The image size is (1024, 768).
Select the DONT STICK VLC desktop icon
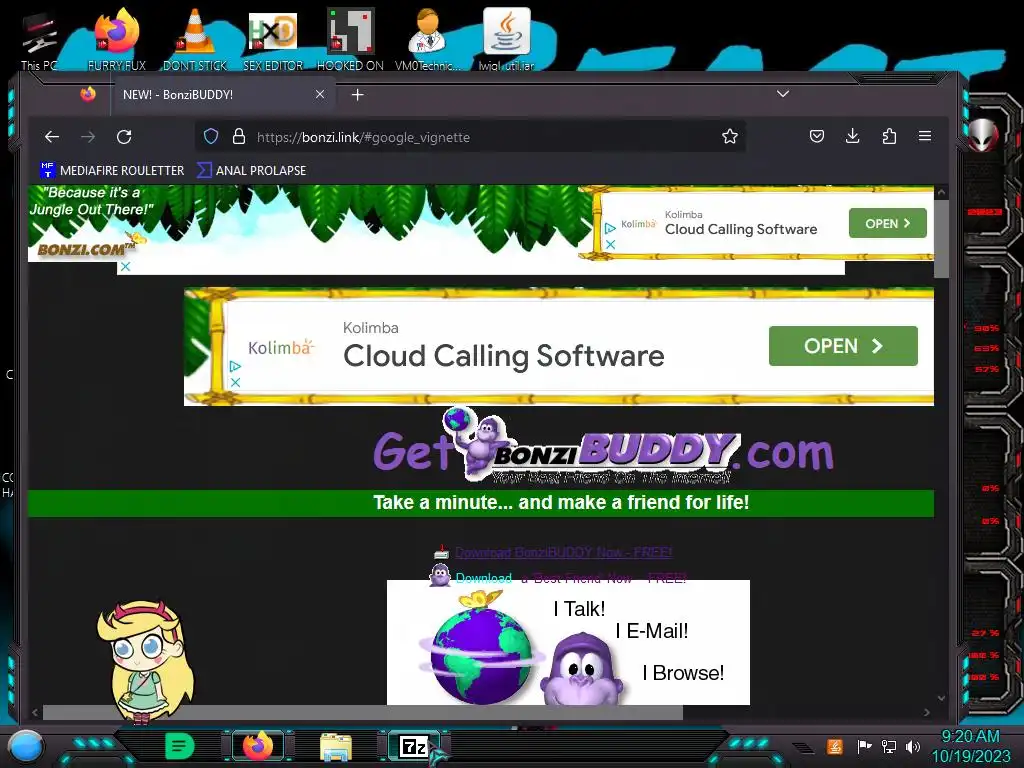tap(195, 40)
